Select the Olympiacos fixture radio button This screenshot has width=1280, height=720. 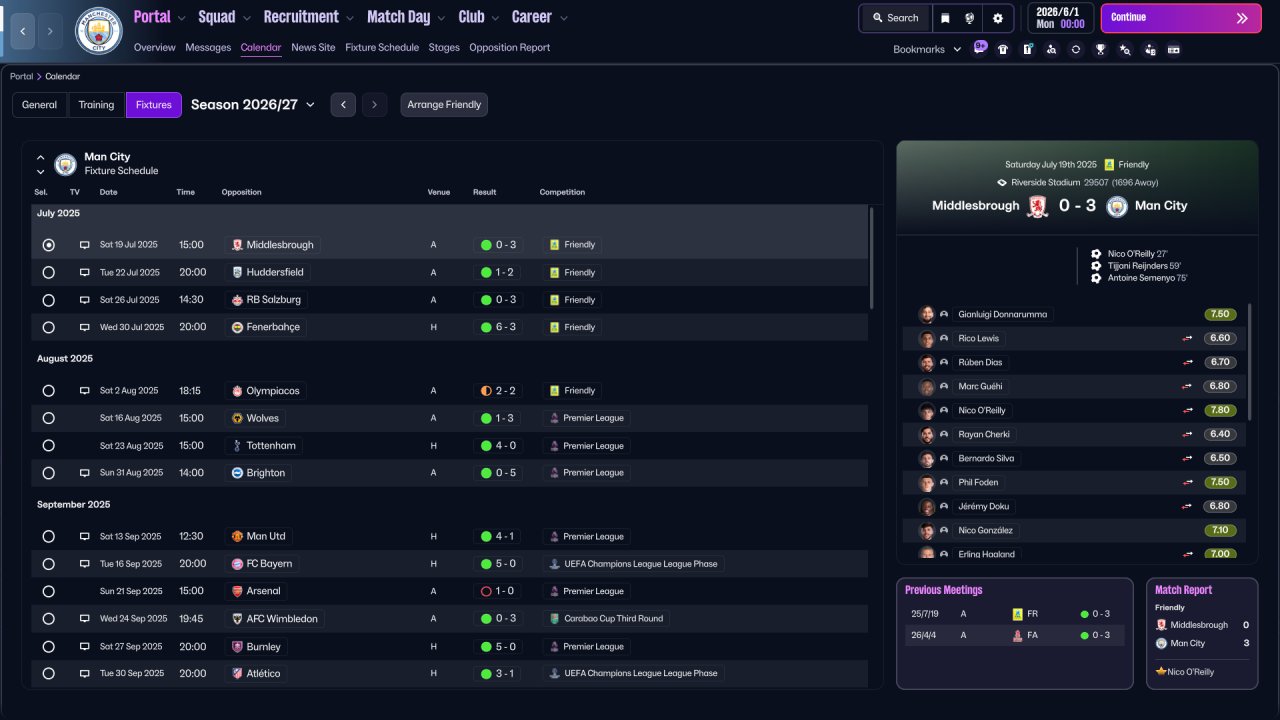click(48, 391)
